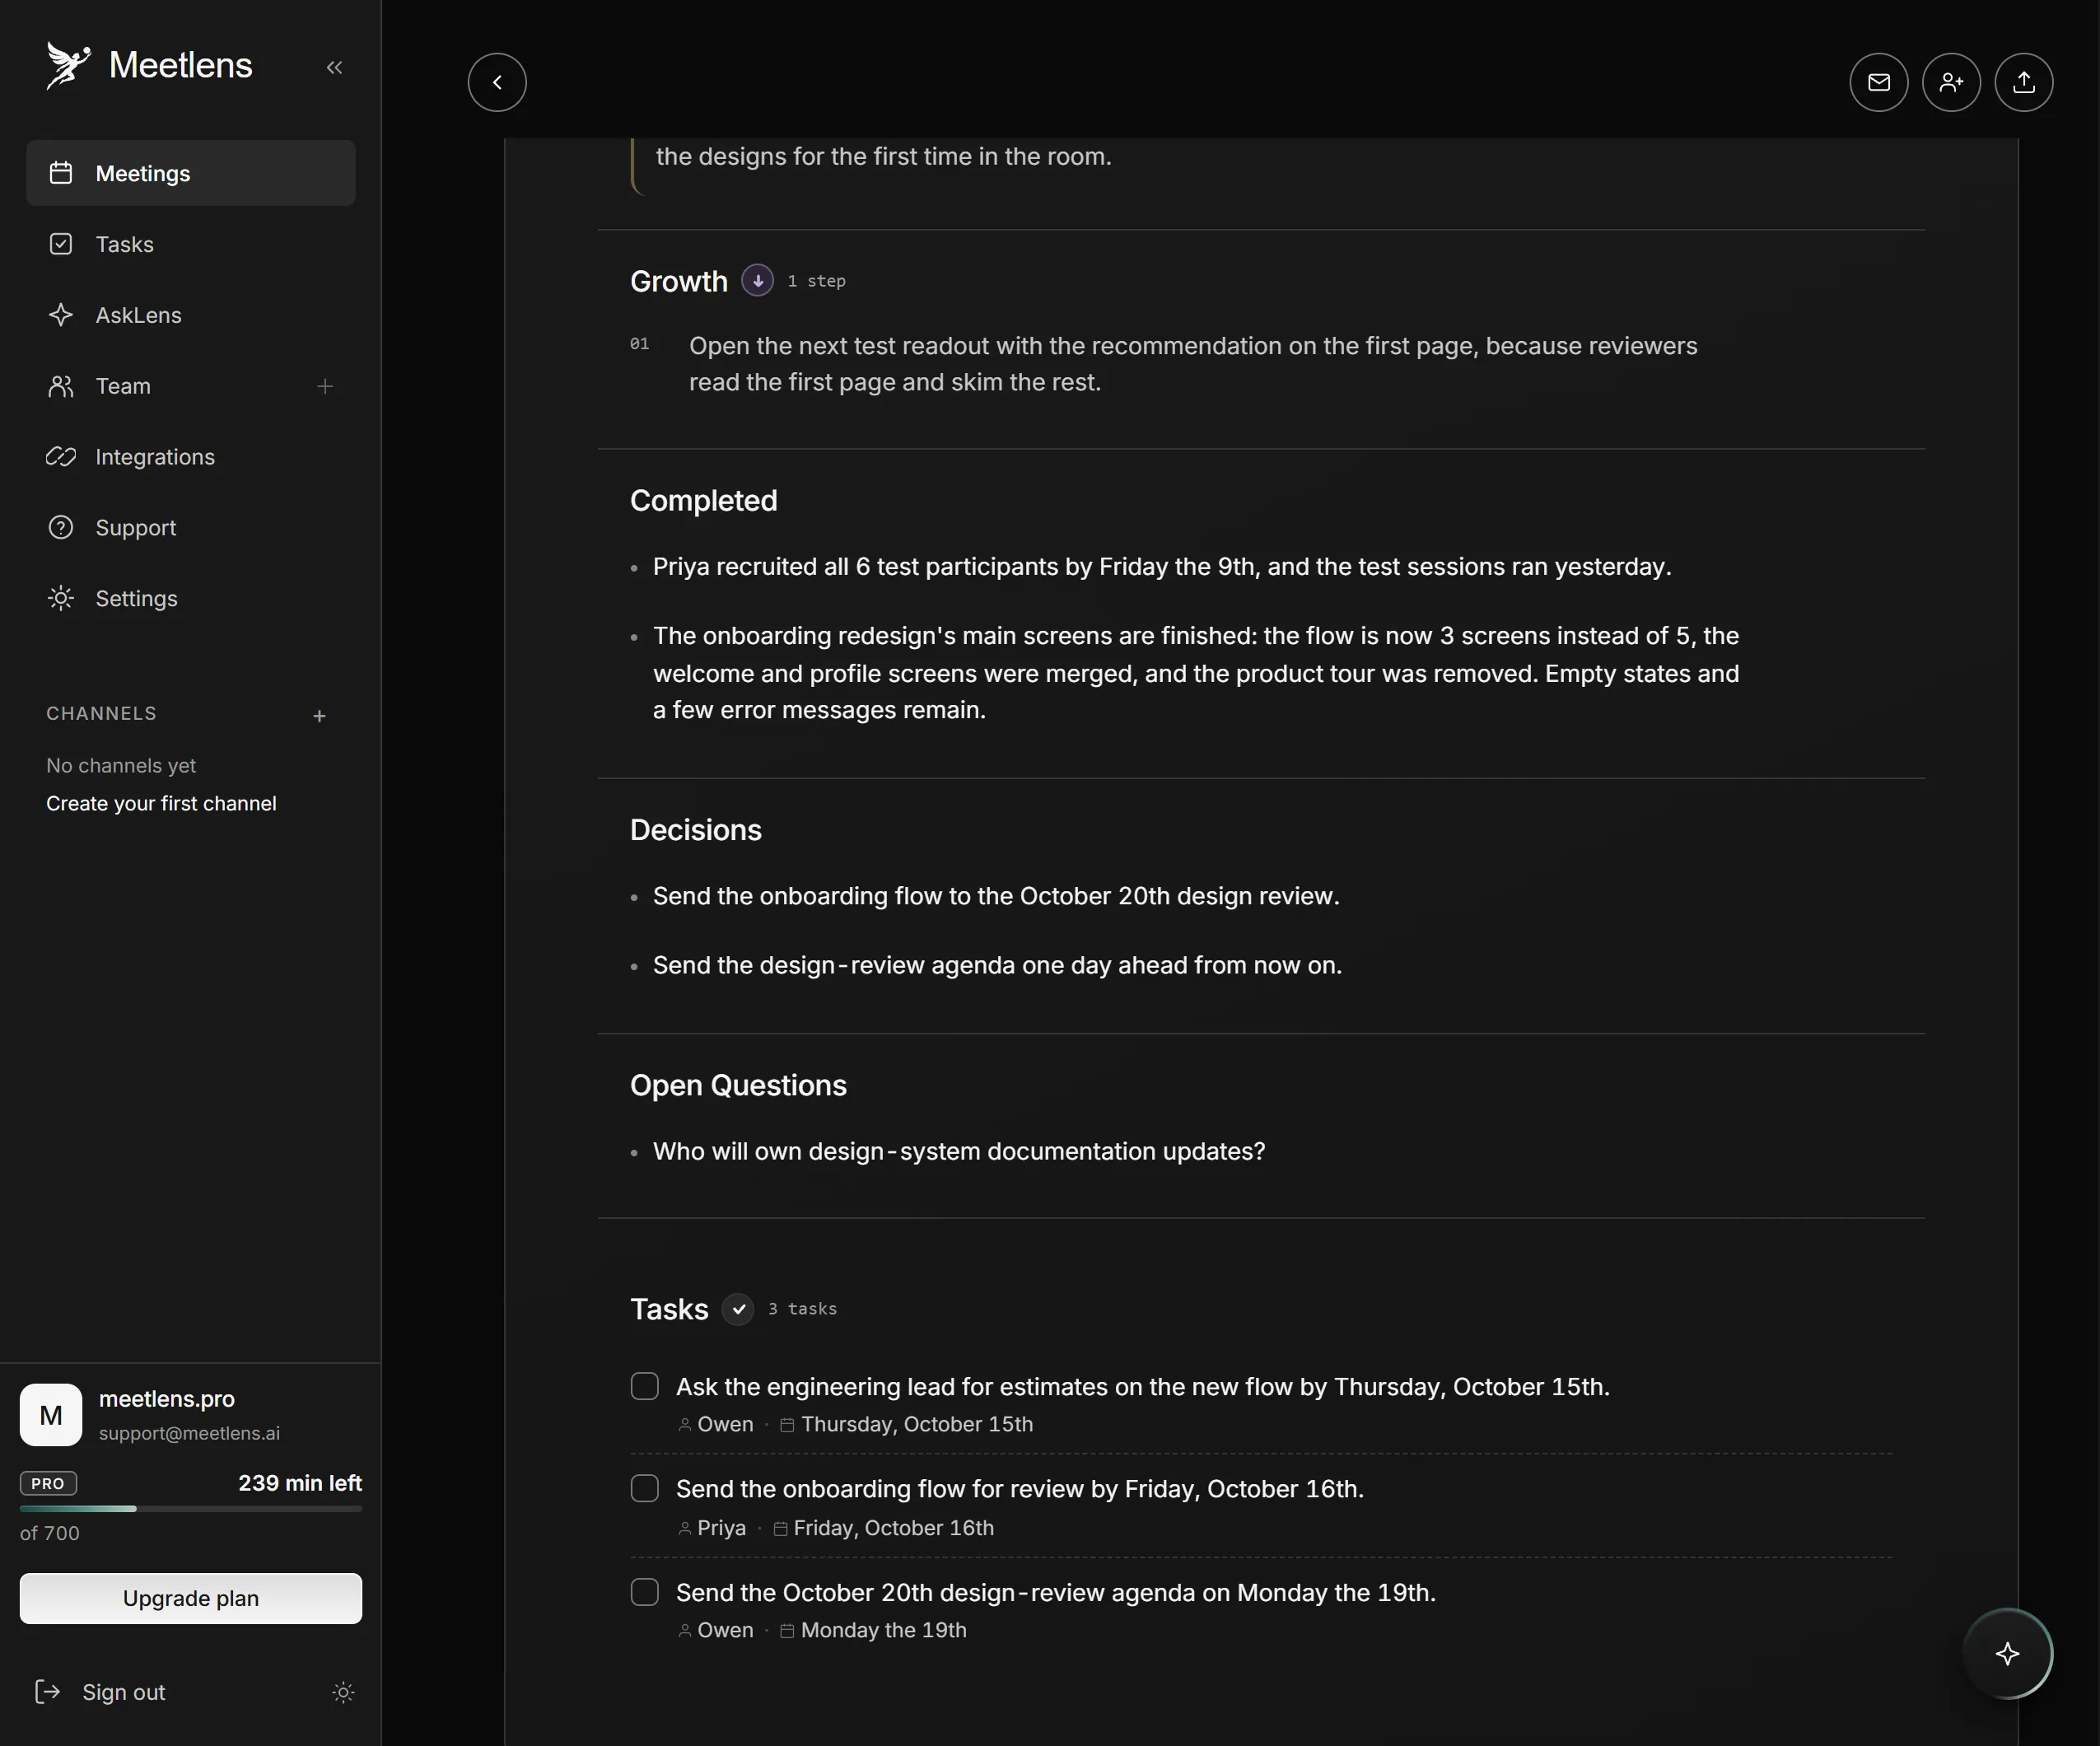Click the support@meetlens.ai email text

[x=189, y=1433]
